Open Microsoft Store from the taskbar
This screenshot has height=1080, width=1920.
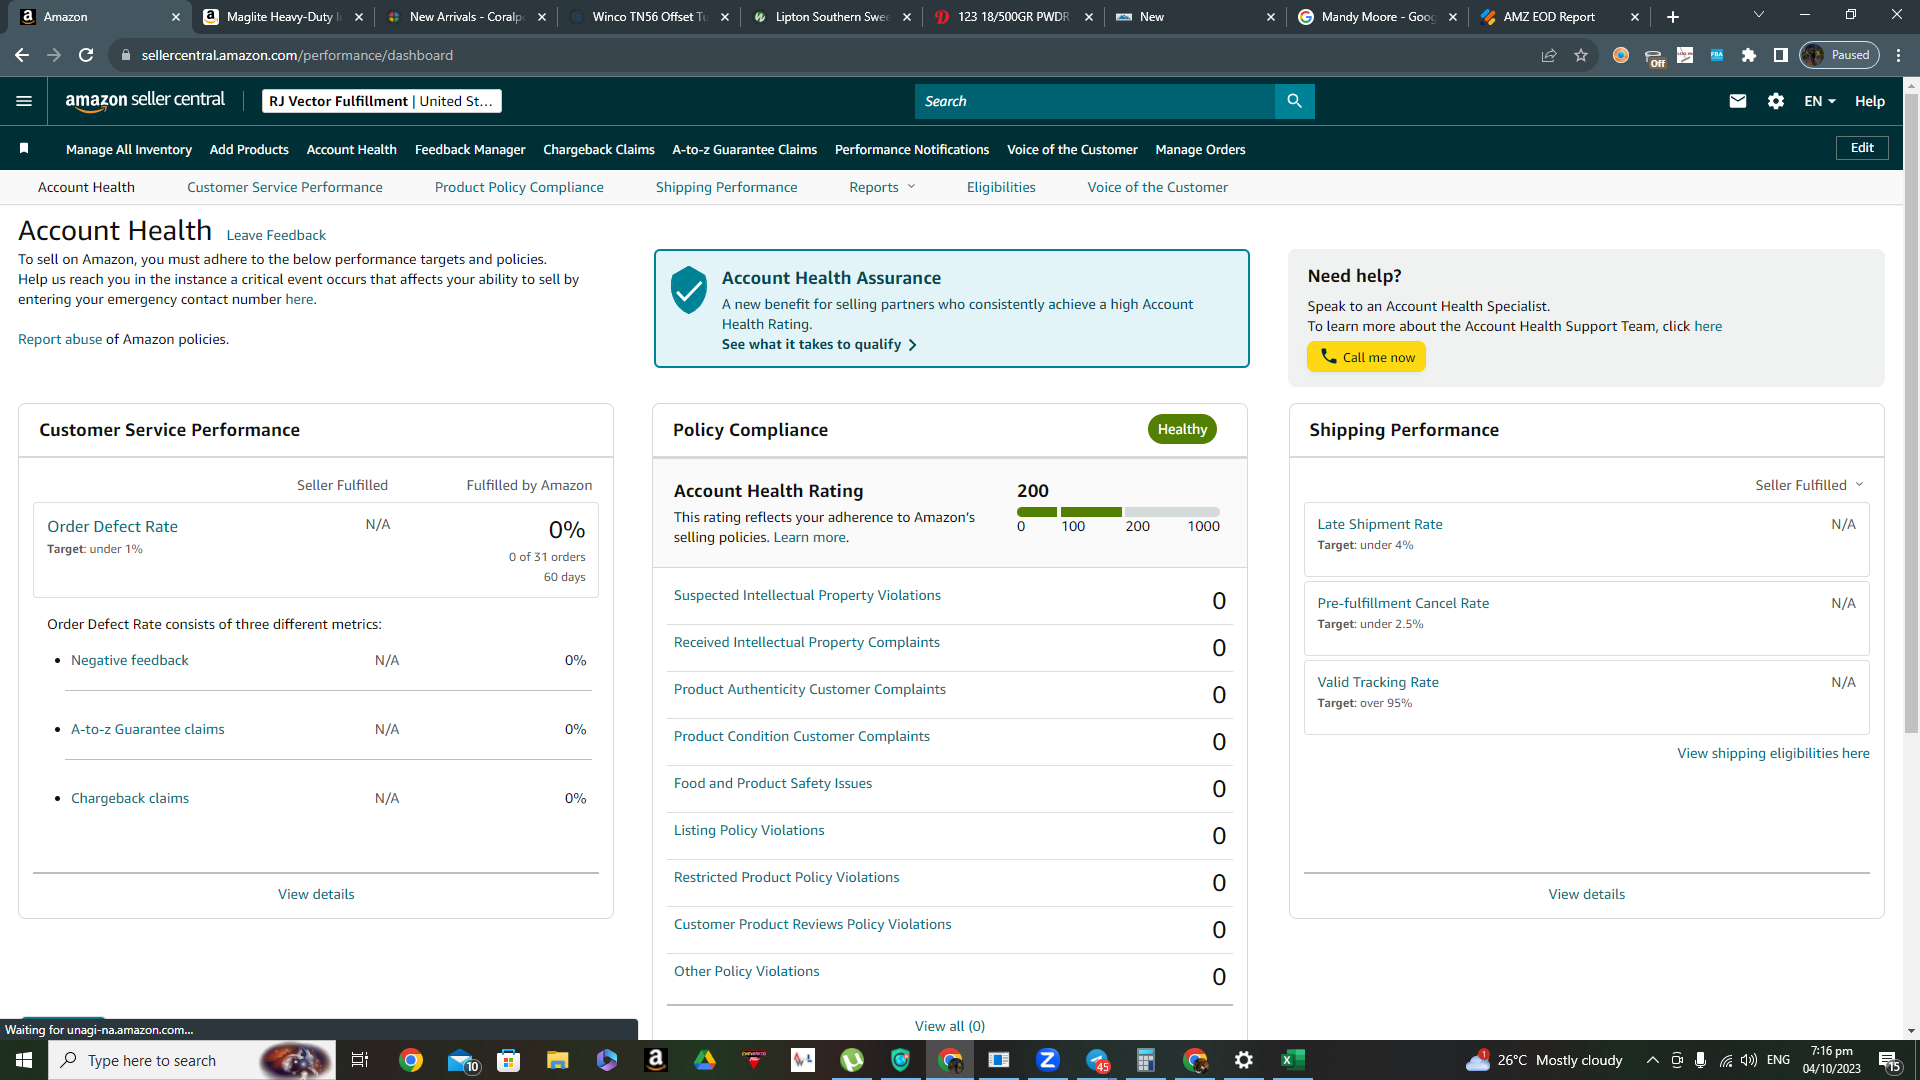509,1060
